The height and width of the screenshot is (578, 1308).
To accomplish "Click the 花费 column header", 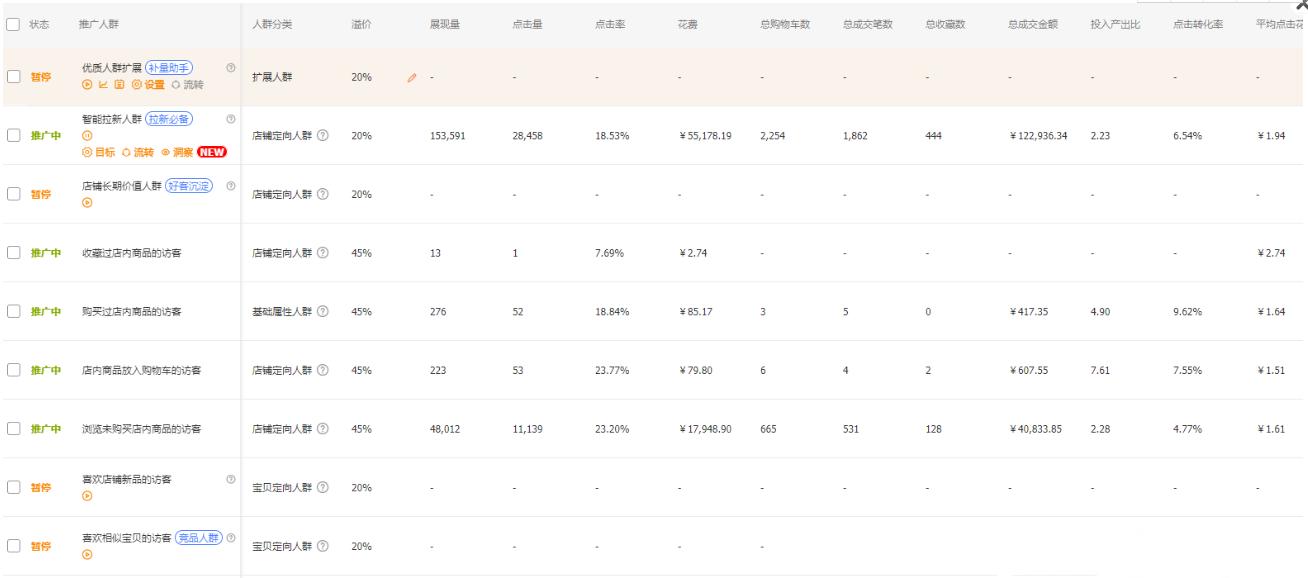I will [x=688, y=23].
